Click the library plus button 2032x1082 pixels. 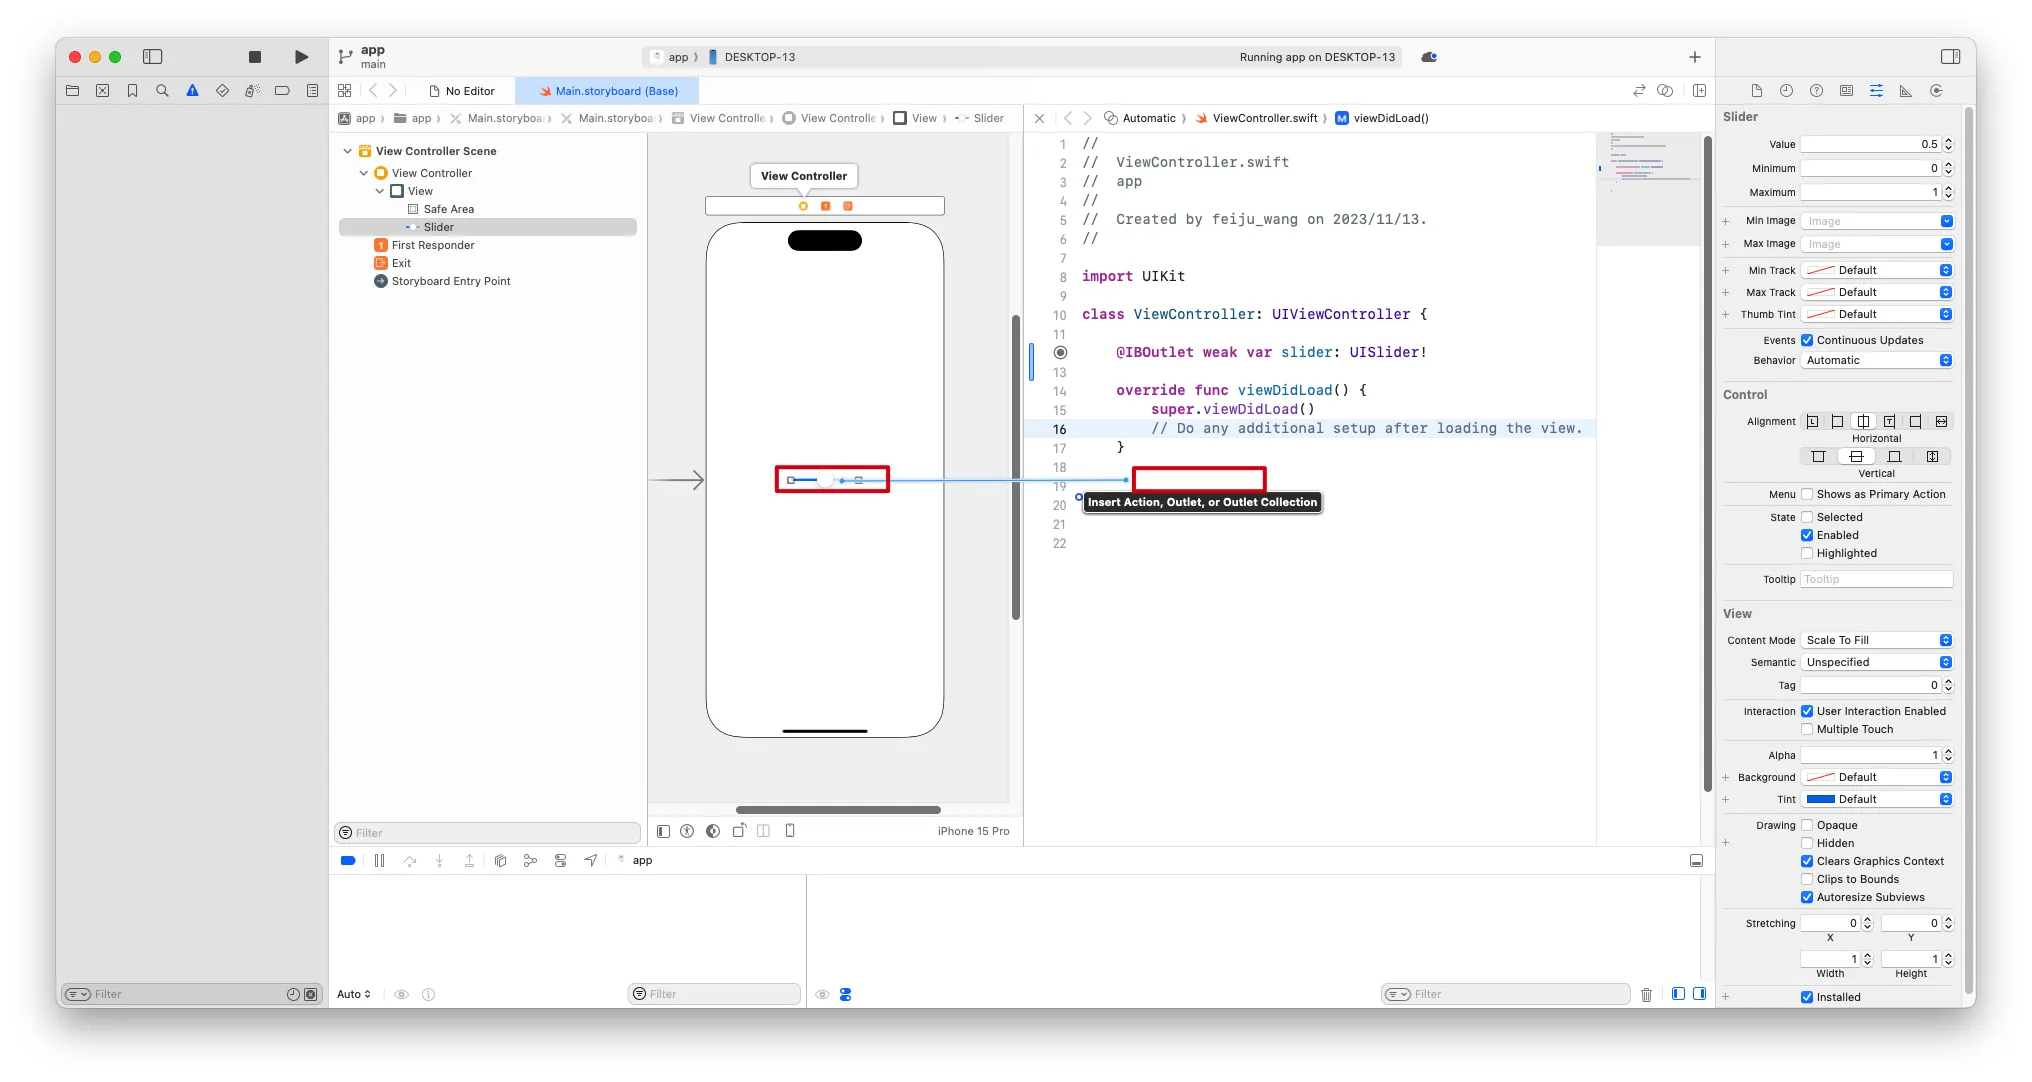point(1694,57)
